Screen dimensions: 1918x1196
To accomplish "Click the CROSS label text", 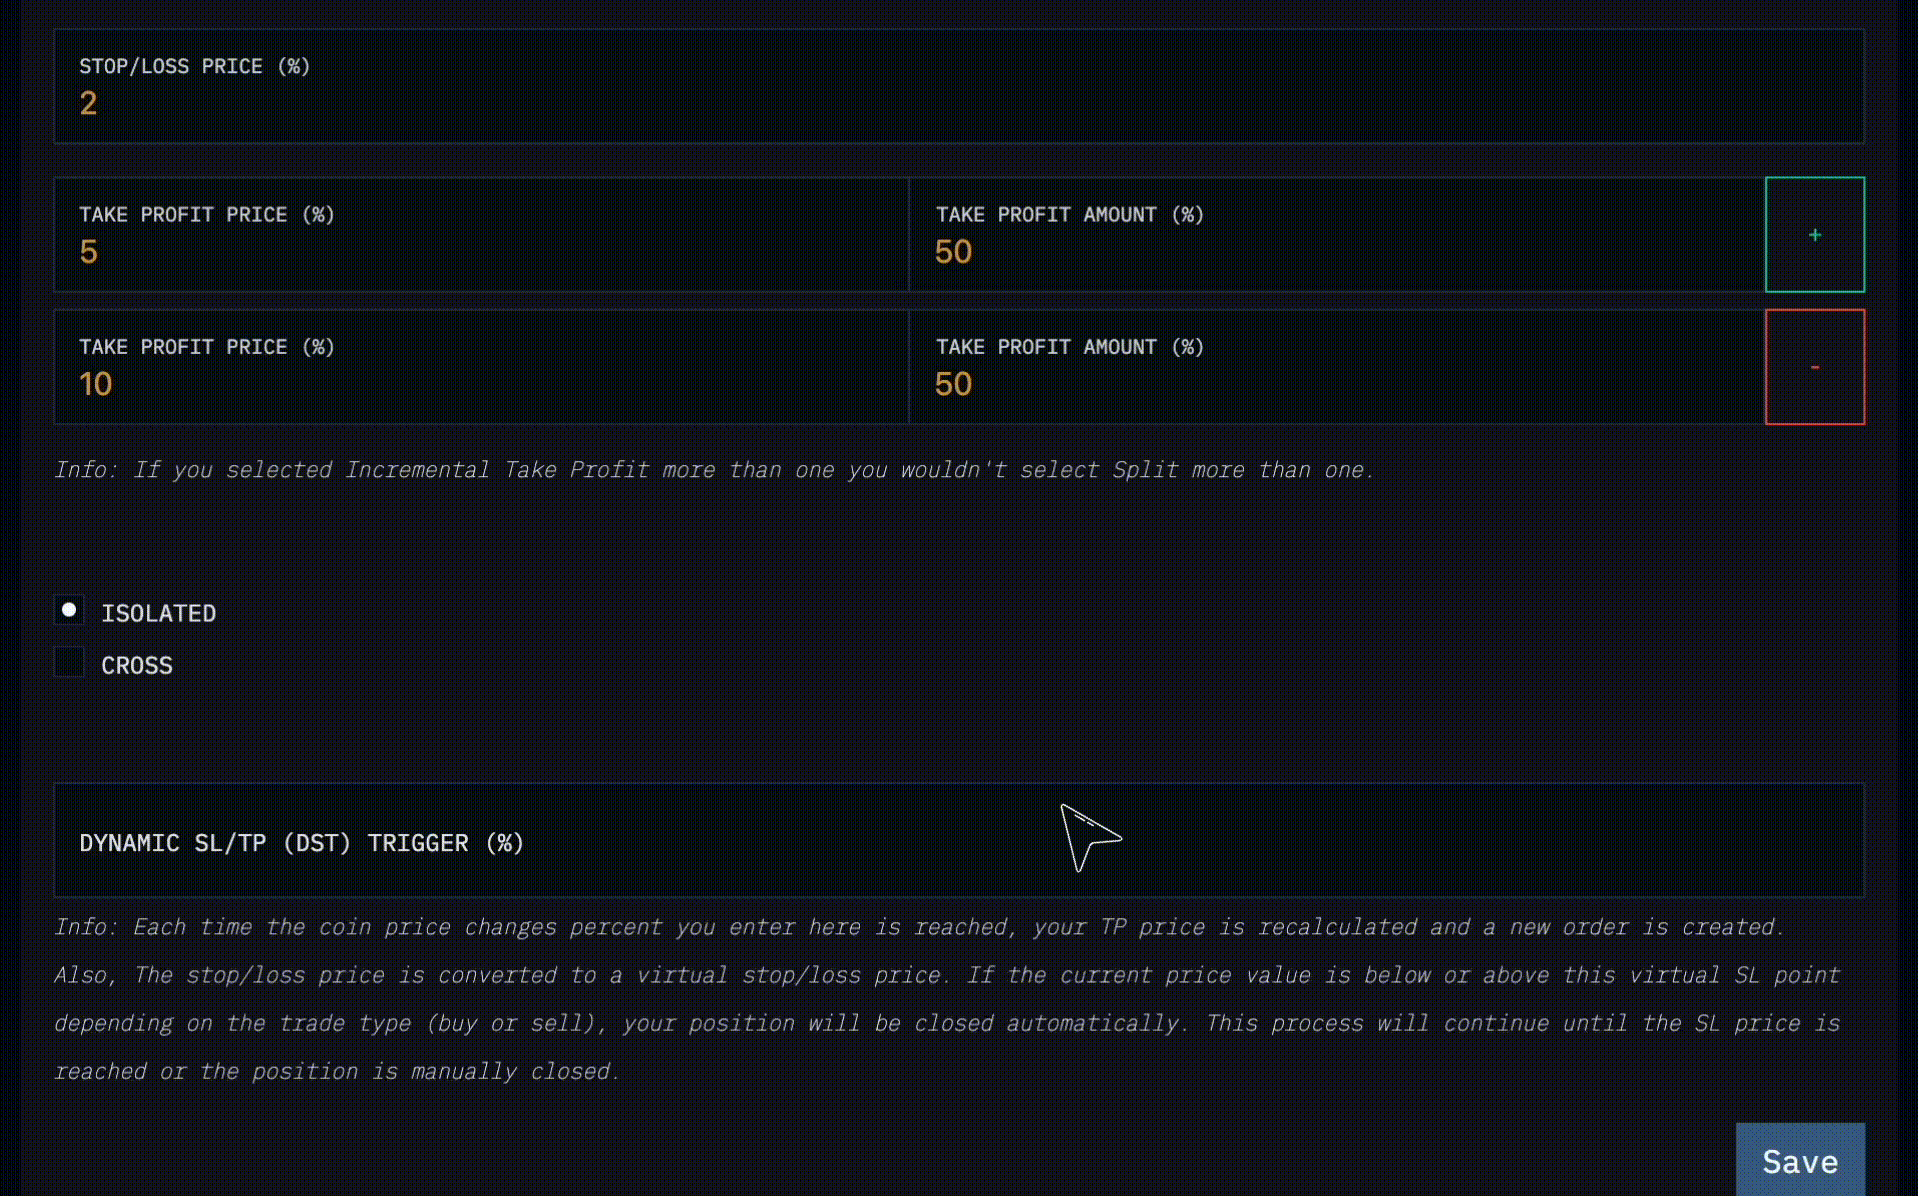I will pyautogui.click(x=137, y=665).
